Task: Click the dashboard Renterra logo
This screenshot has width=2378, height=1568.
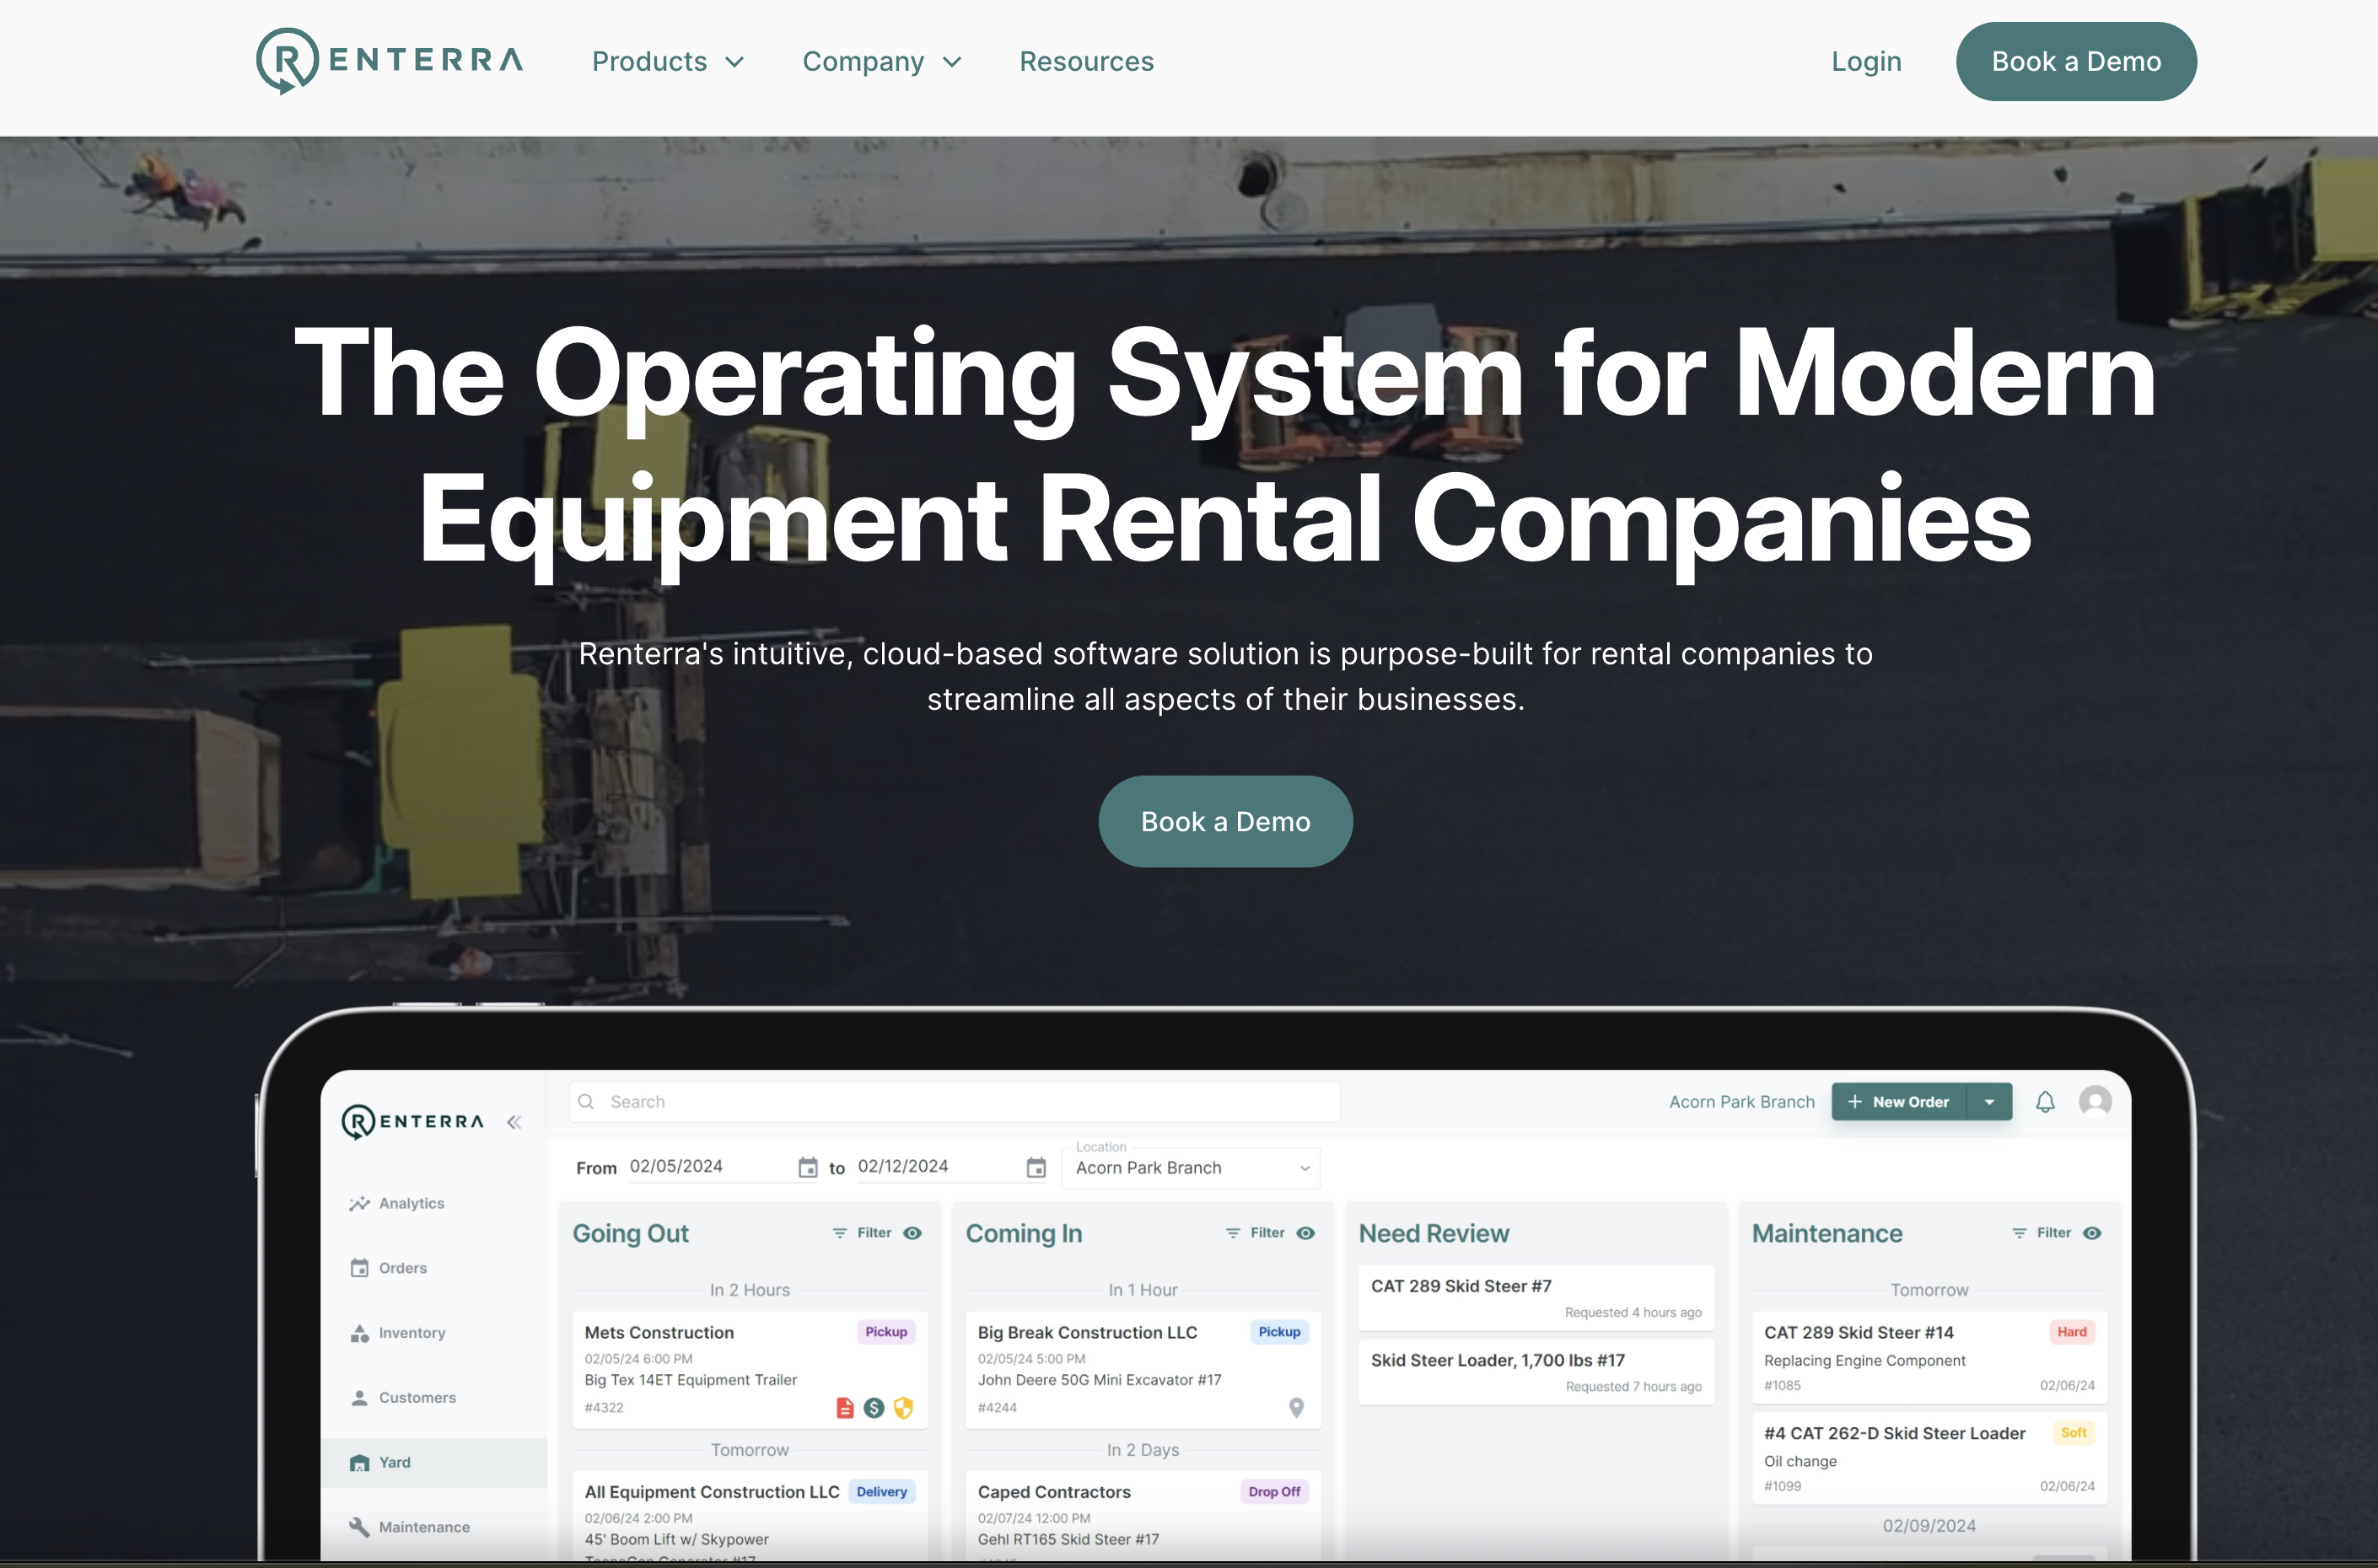Action: 412,1122
